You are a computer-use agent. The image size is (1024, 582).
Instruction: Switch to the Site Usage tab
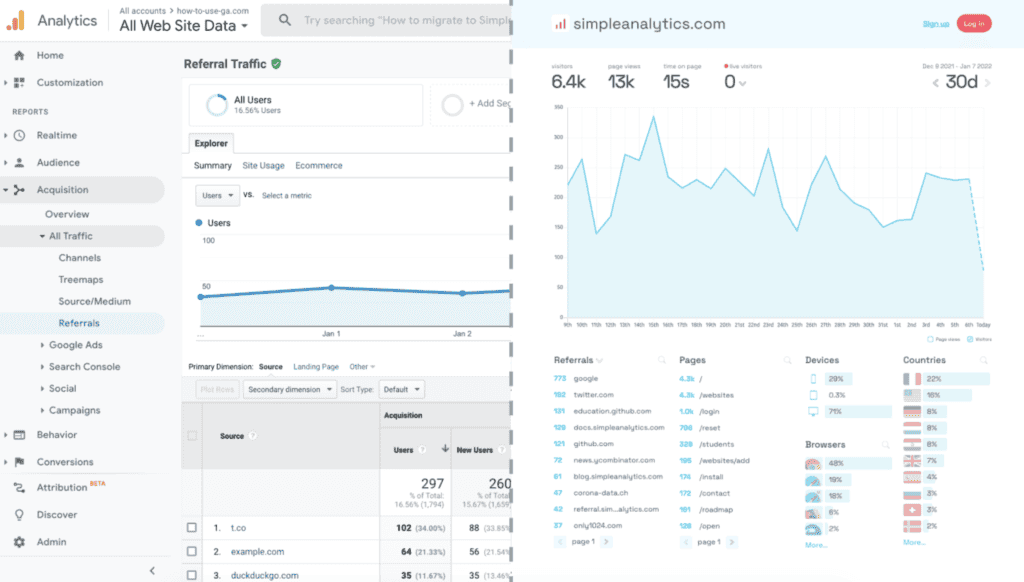point(263,166)
